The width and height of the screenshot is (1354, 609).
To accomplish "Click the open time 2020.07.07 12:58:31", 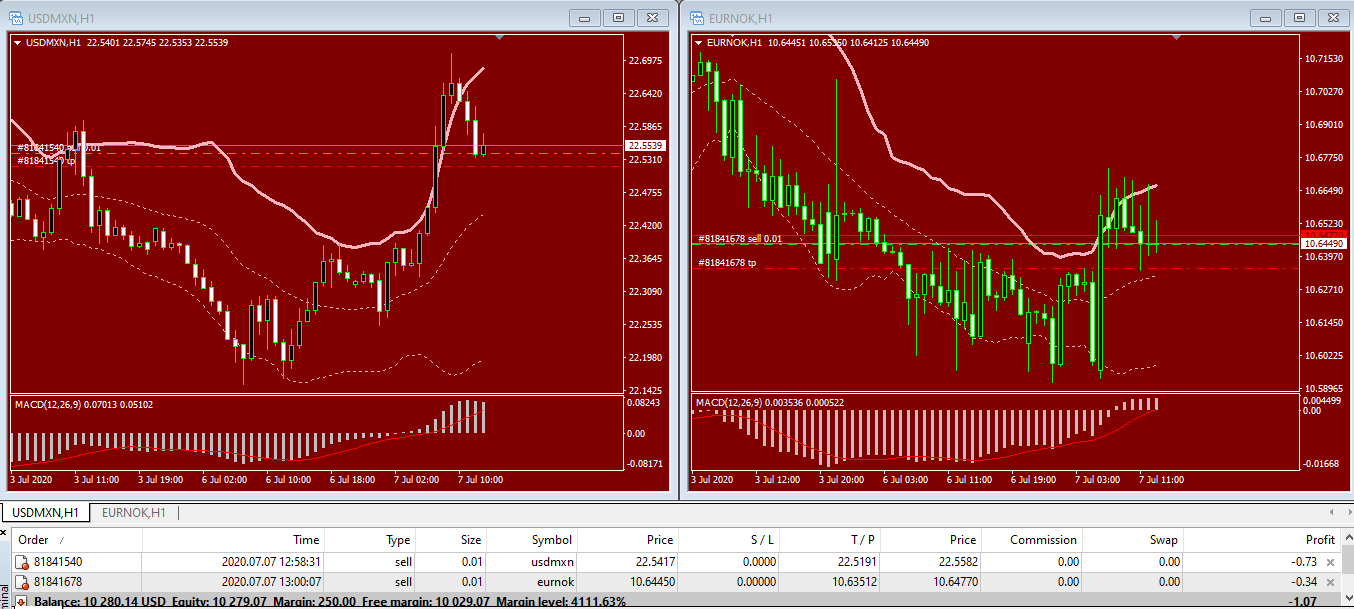I will click(270, 563).
